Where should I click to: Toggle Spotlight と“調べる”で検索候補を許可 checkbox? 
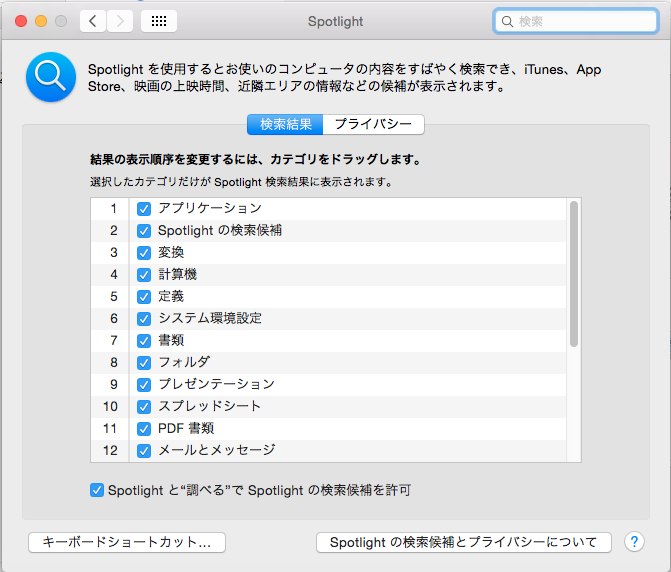pyautogui.click(x=97, y=490)
